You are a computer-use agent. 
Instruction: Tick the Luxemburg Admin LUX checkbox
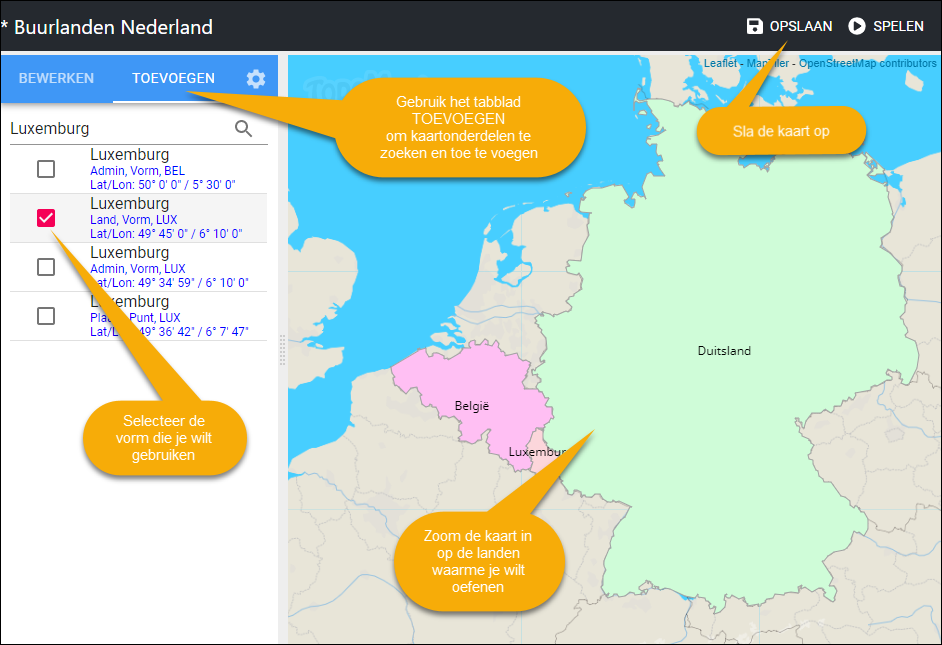click(46, 267)
